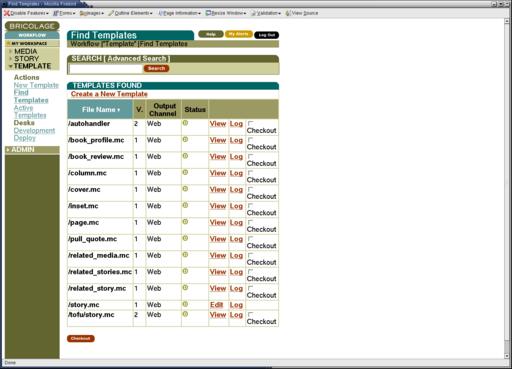Check the Checkout box for /autohandler
This screenshot has height=369, width=512.
250,124
